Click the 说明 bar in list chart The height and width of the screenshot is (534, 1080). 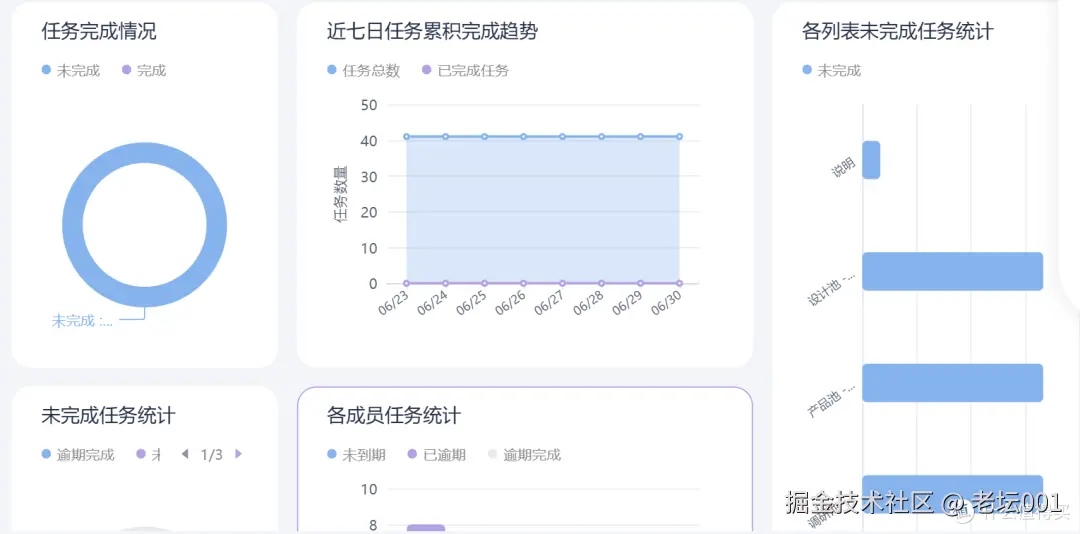[871, 160]
